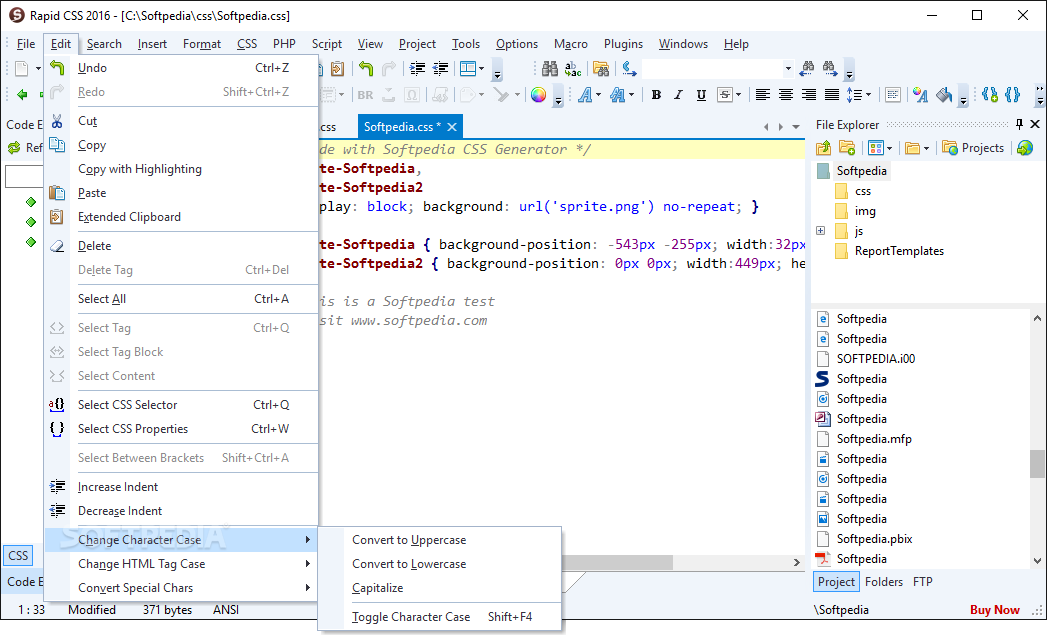Align text center

pos(786,95)
